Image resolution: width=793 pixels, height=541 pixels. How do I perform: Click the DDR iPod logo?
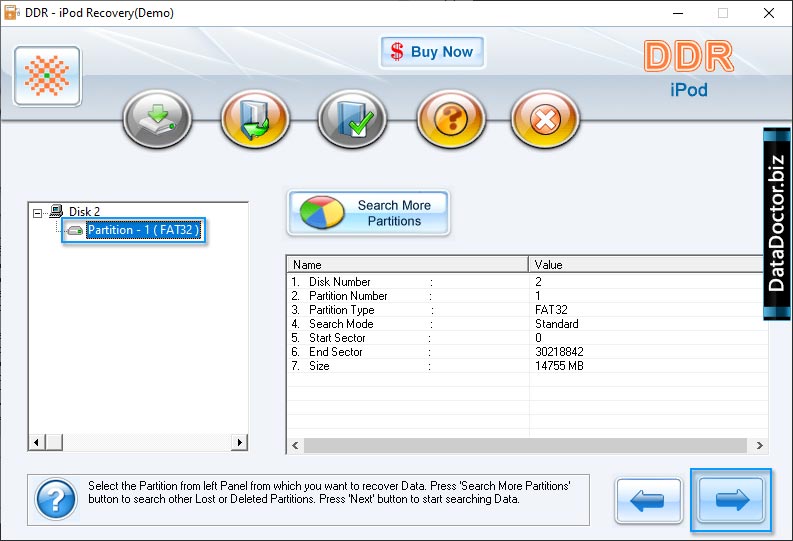pos(689,69)
